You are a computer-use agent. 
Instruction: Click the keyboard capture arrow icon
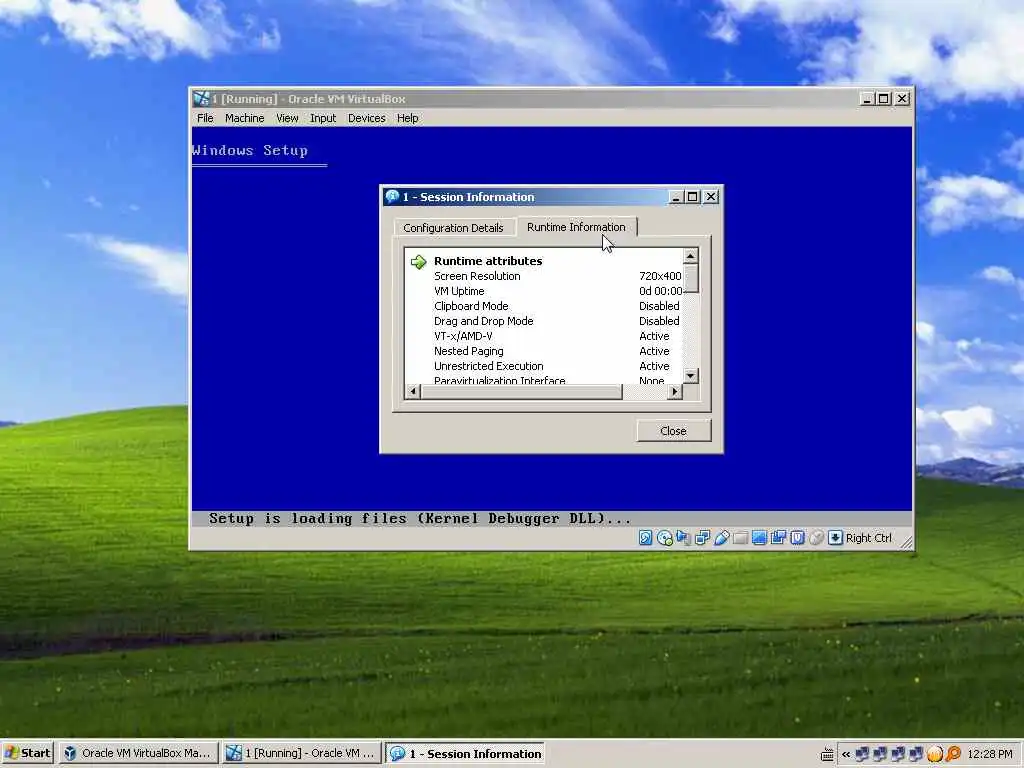coord(835,537)
